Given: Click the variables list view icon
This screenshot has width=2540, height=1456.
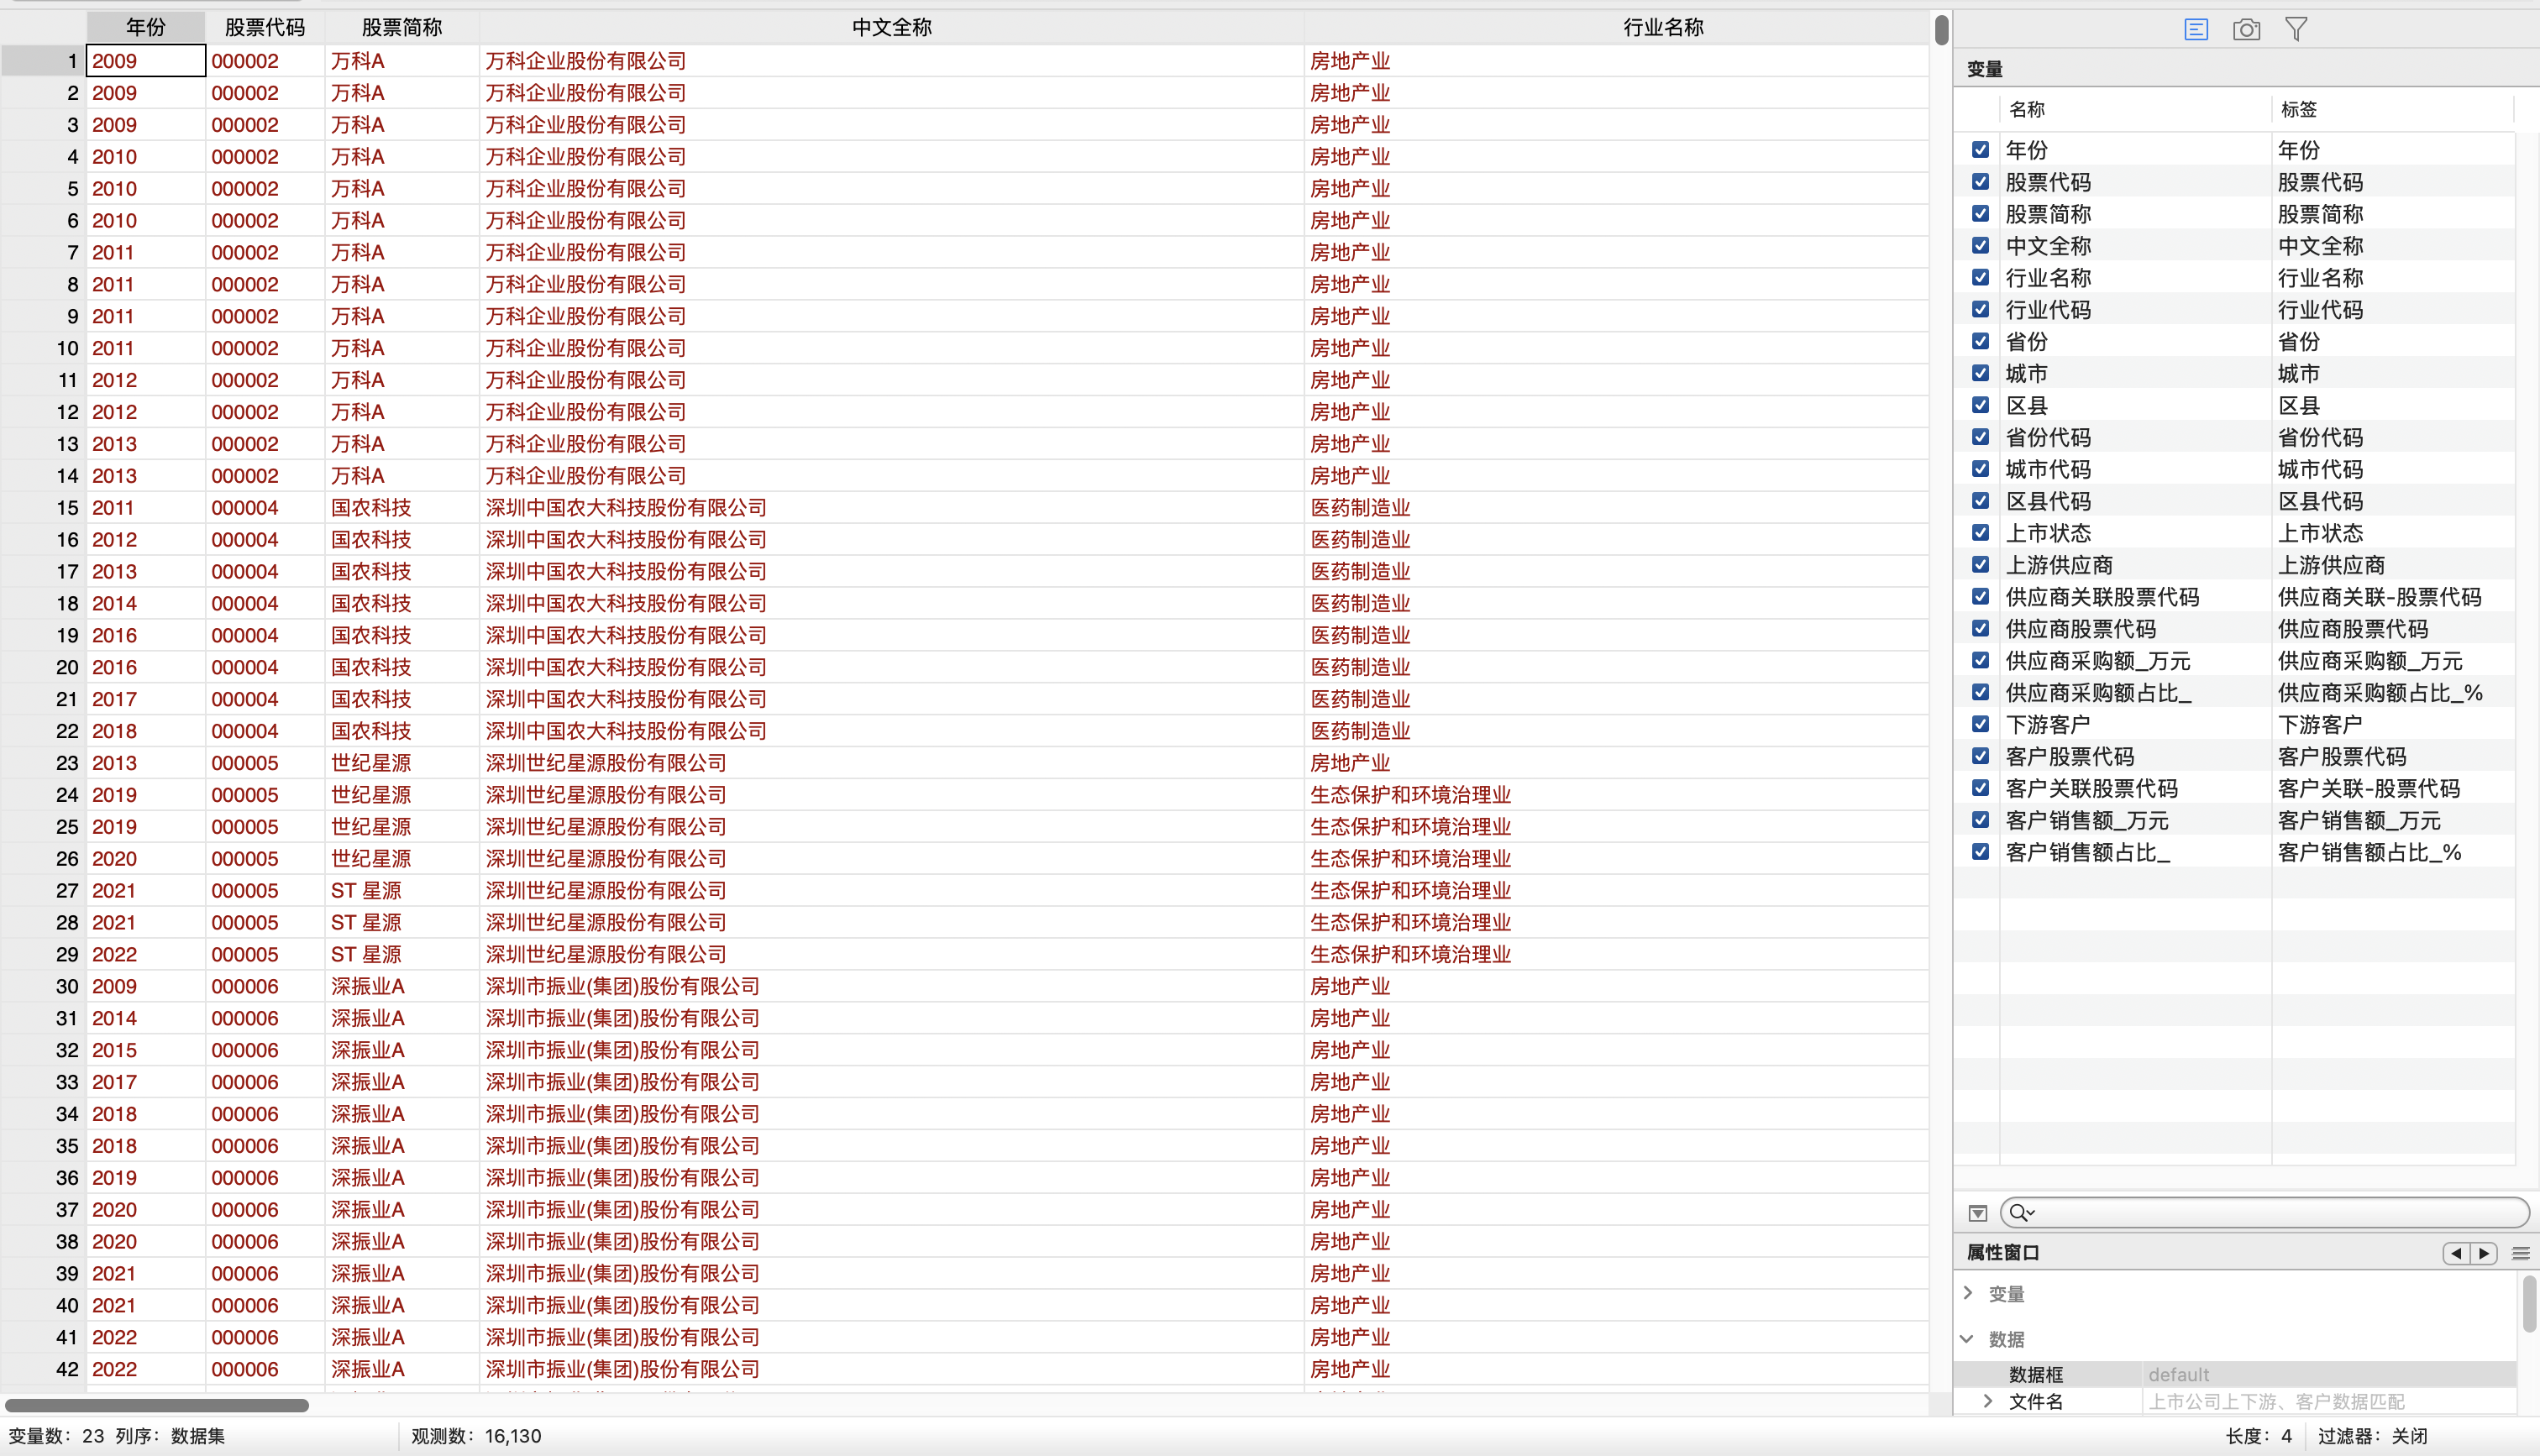Looking at the screenshot, I should click(x=2195, y=29).
